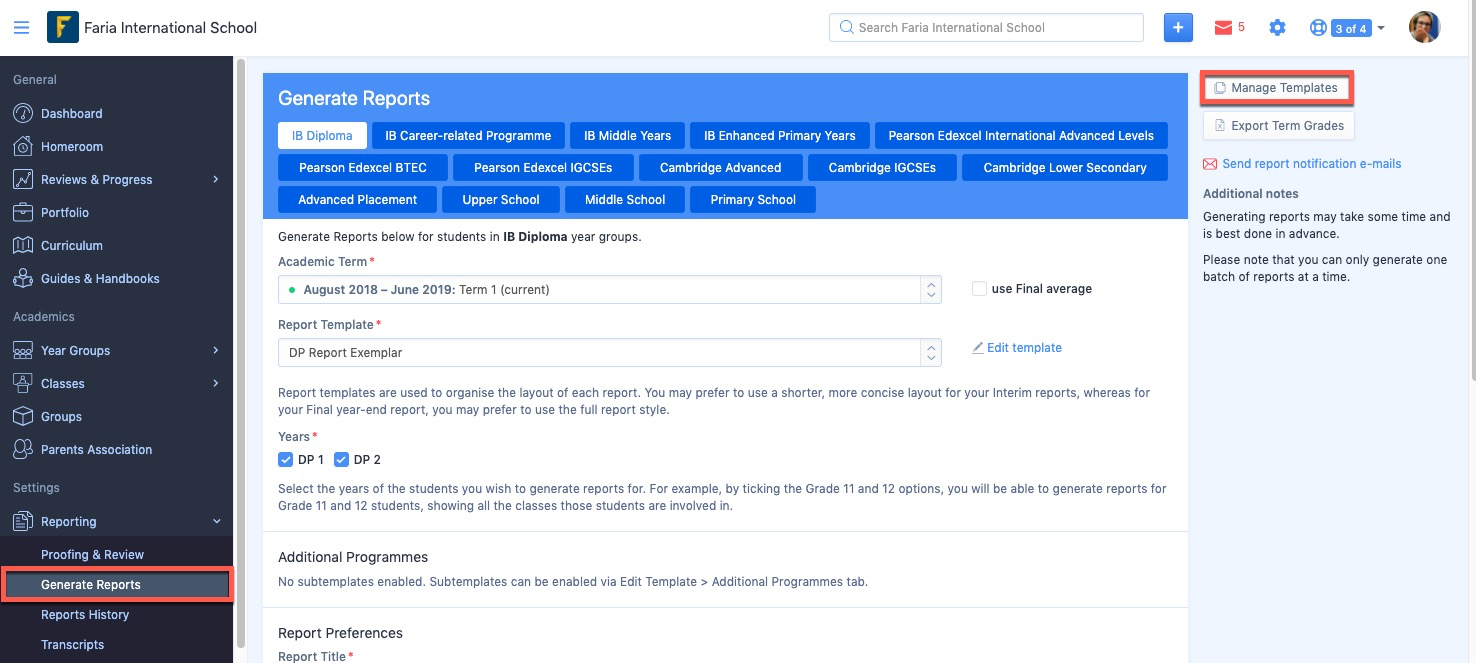The image size is (1476, 663).
Task: Click the search magnifier icon
Action: (x=846, y=28)
